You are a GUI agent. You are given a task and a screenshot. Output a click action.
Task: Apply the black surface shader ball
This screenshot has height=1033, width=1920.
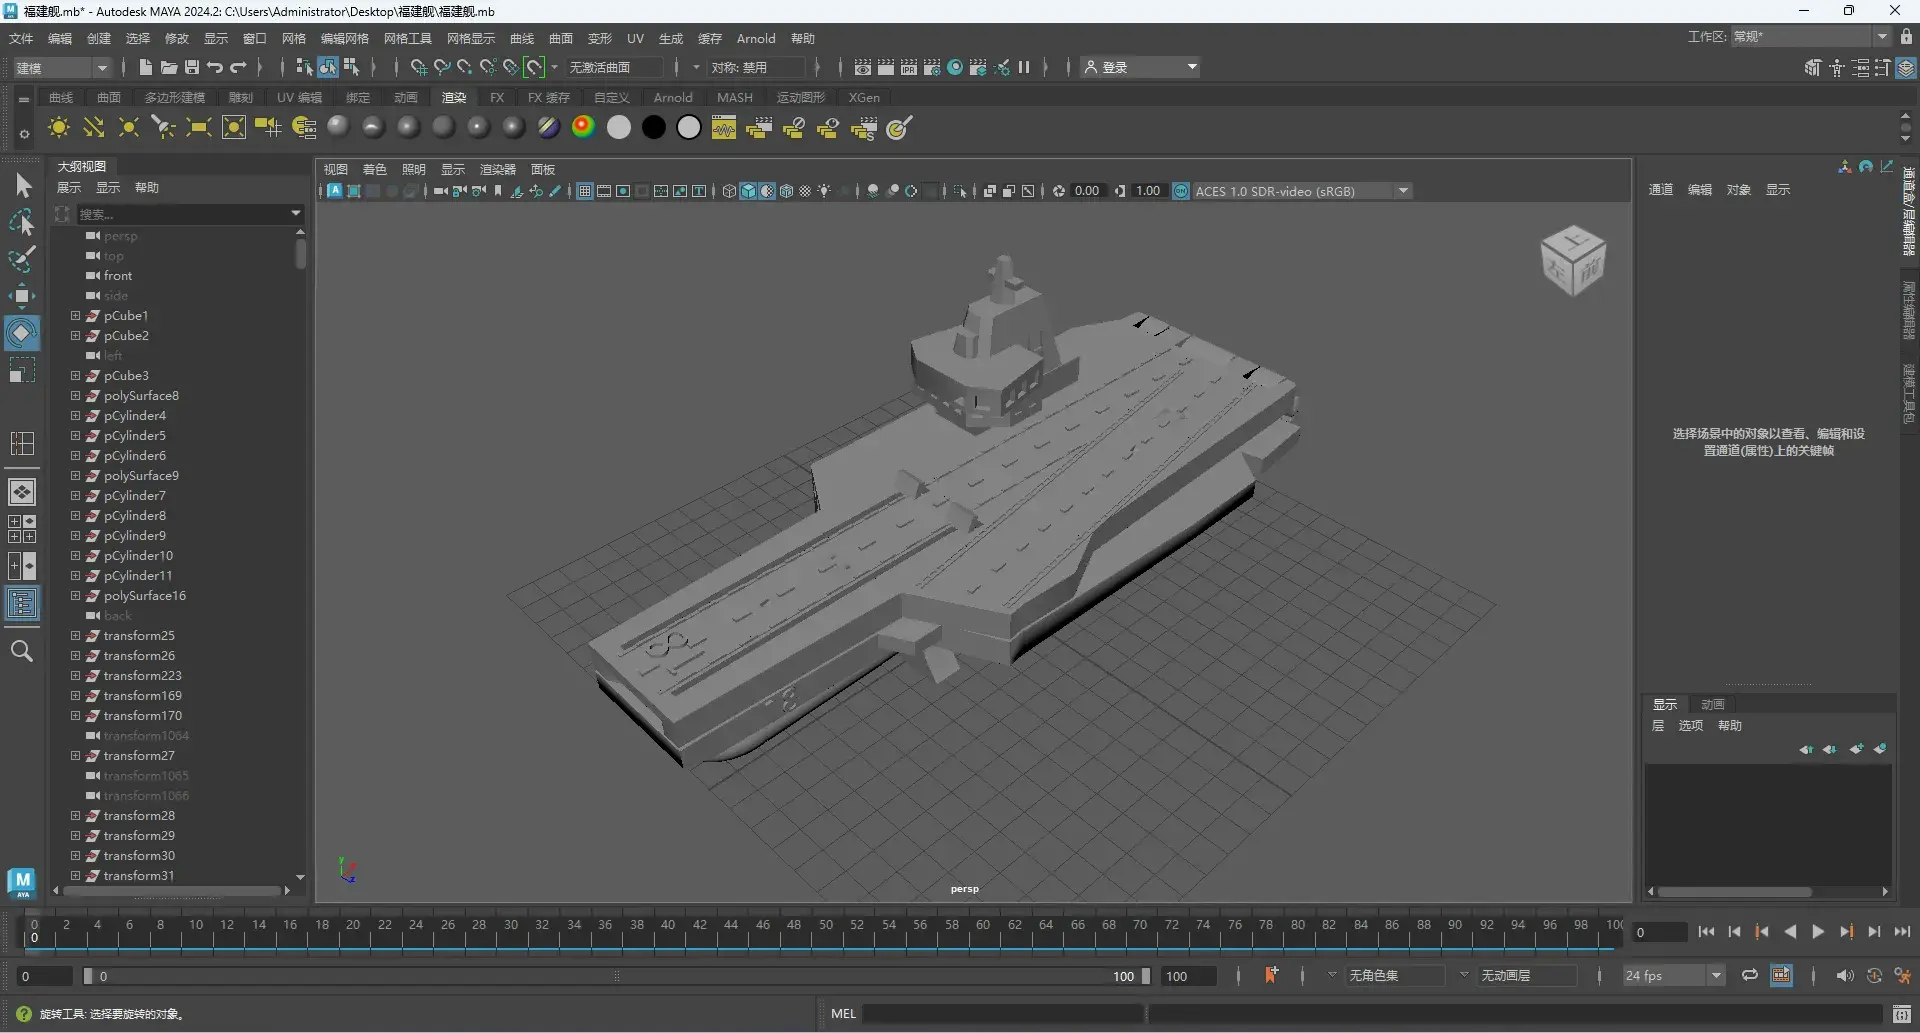point(654,127)
